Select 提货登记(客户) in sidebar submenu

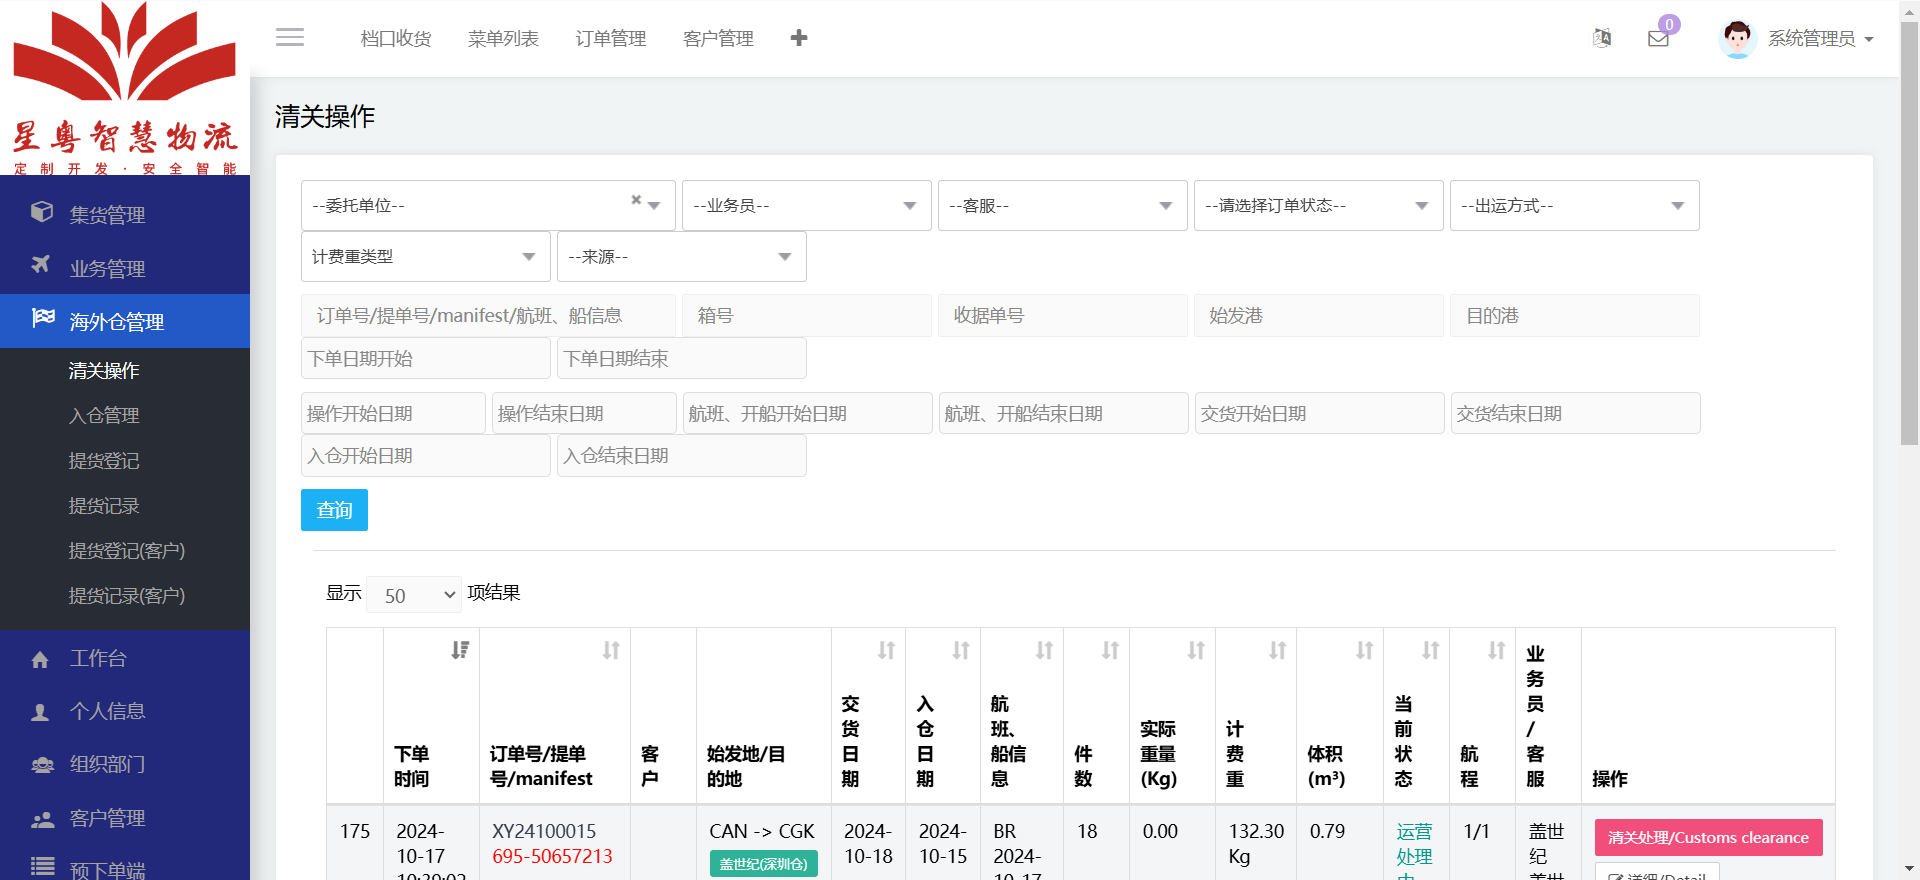point(127,551)
